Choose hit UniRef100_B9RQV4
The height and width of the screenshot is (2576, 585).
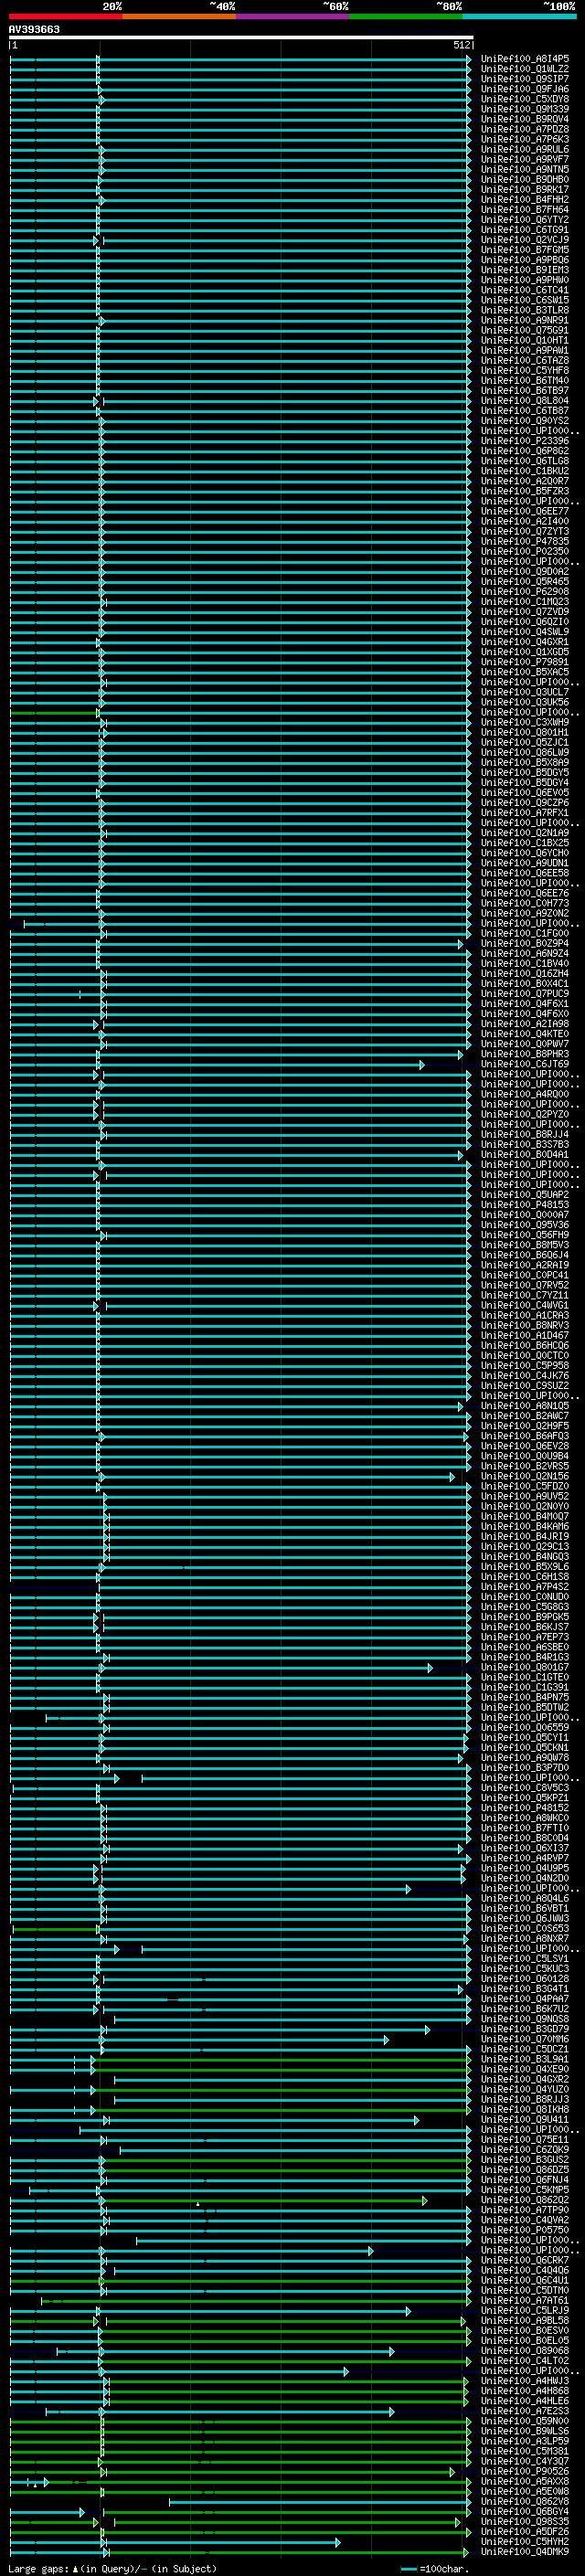click(525, 119)
